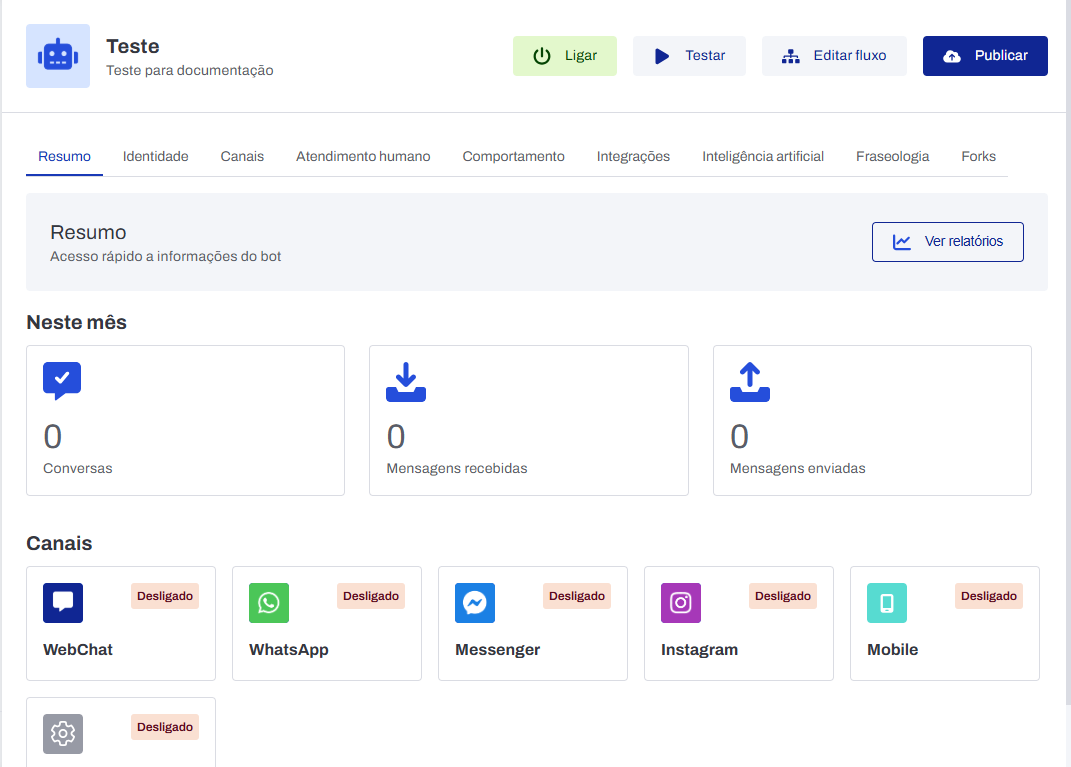The height and width of the screenshot is (767, 1071).
Task: Turn on the bot with Ligar
Action: click(x=565, y=56)
